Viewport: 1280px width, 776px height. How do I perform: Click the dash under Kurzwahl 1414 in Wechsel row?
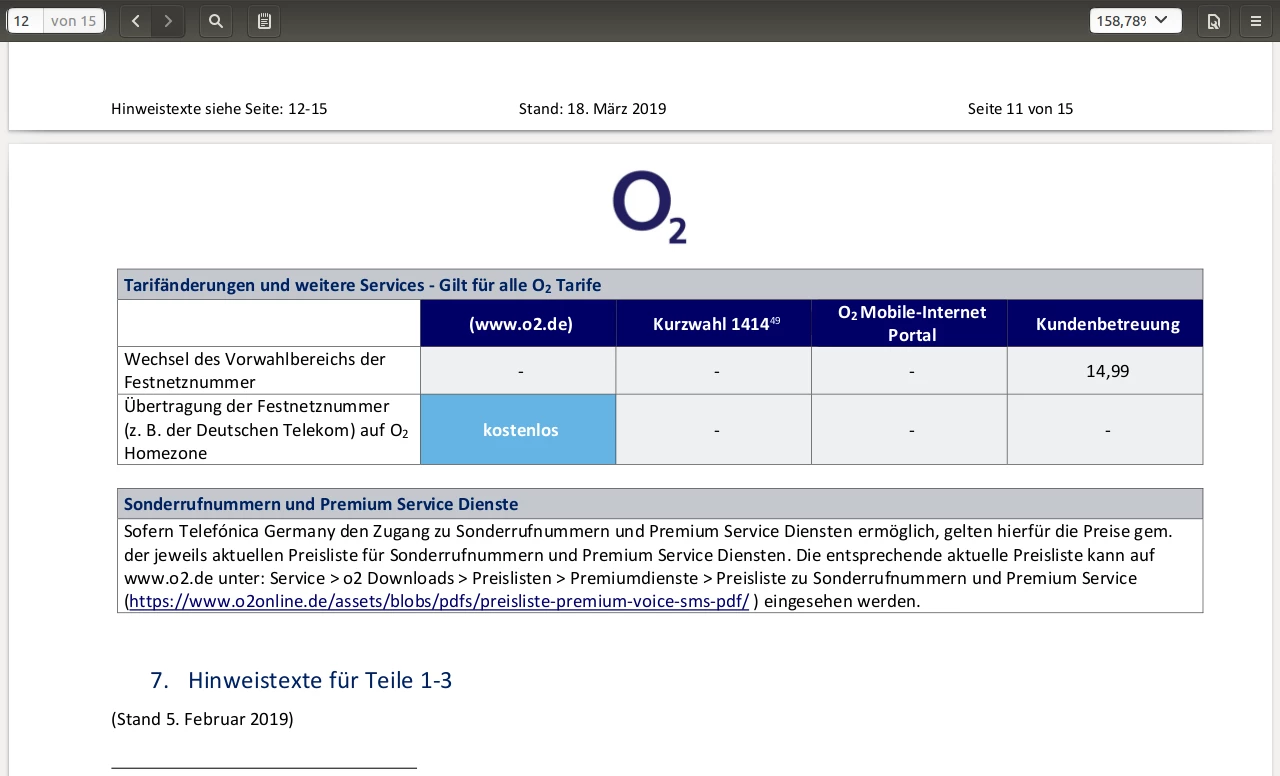pos(716,371)
